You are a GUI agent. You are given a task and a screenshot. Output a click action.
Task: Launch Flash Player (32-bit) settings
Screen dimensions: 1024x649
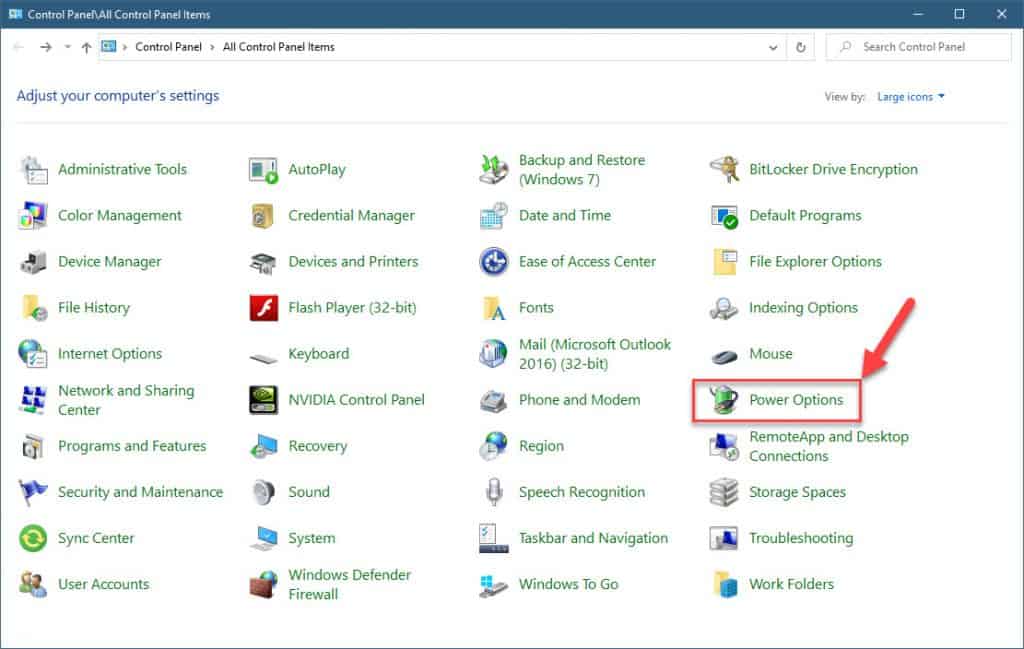click(353, 307)
